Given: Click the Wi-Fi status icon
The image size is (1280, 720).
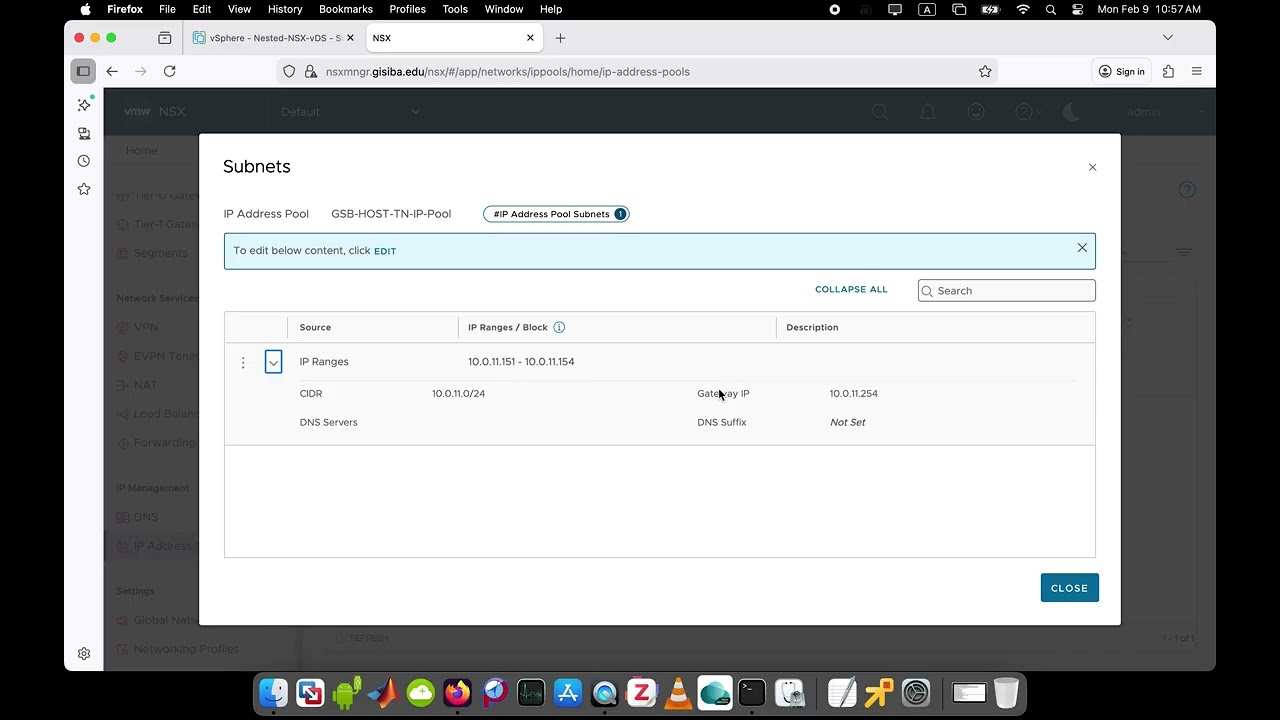Looking at the screenshot, I should tap(1022, 9).
